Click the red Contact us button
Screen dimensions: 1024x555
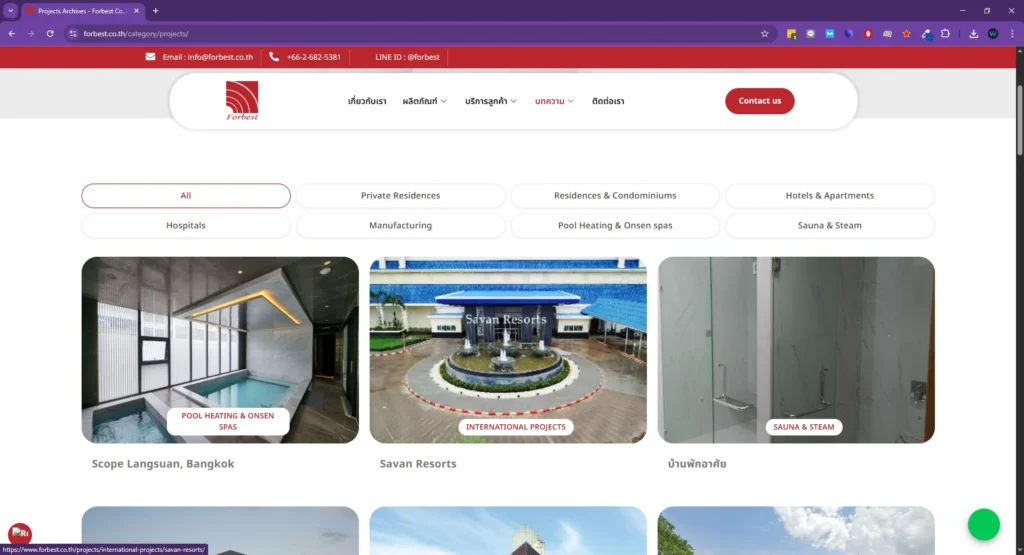760,101
